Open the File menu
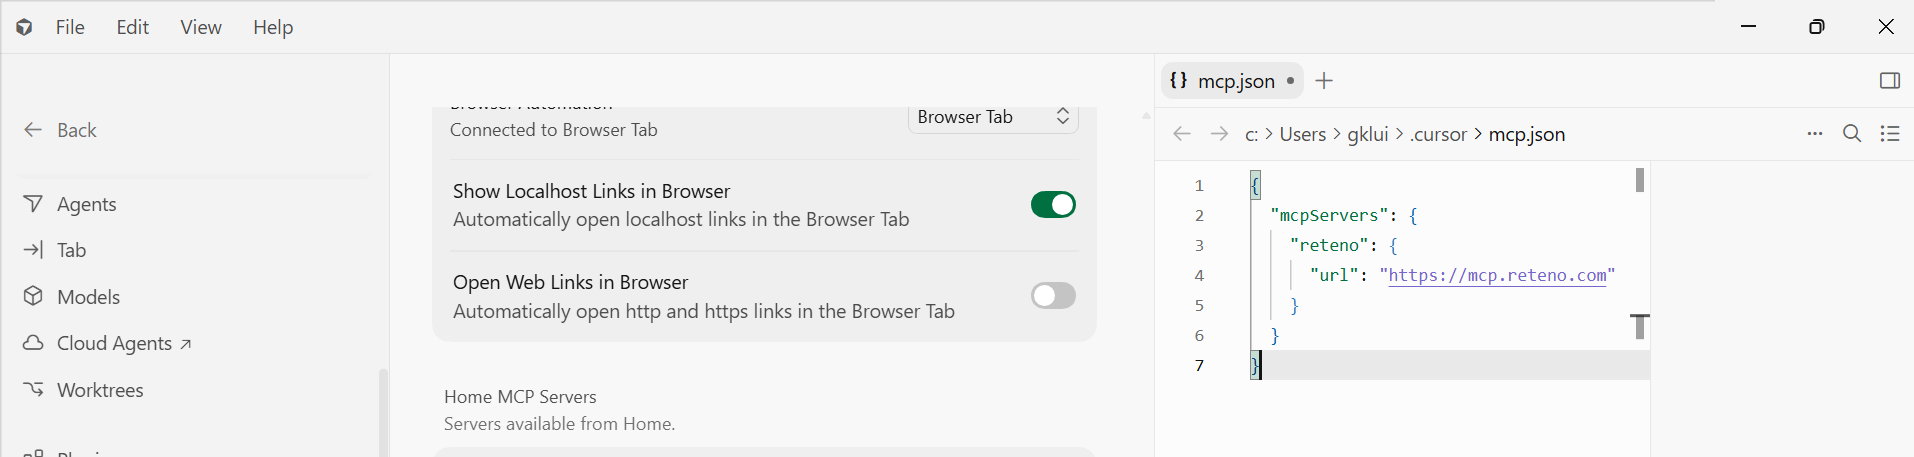The width and height of the screenshot is (1914, 457). point(70,27)
